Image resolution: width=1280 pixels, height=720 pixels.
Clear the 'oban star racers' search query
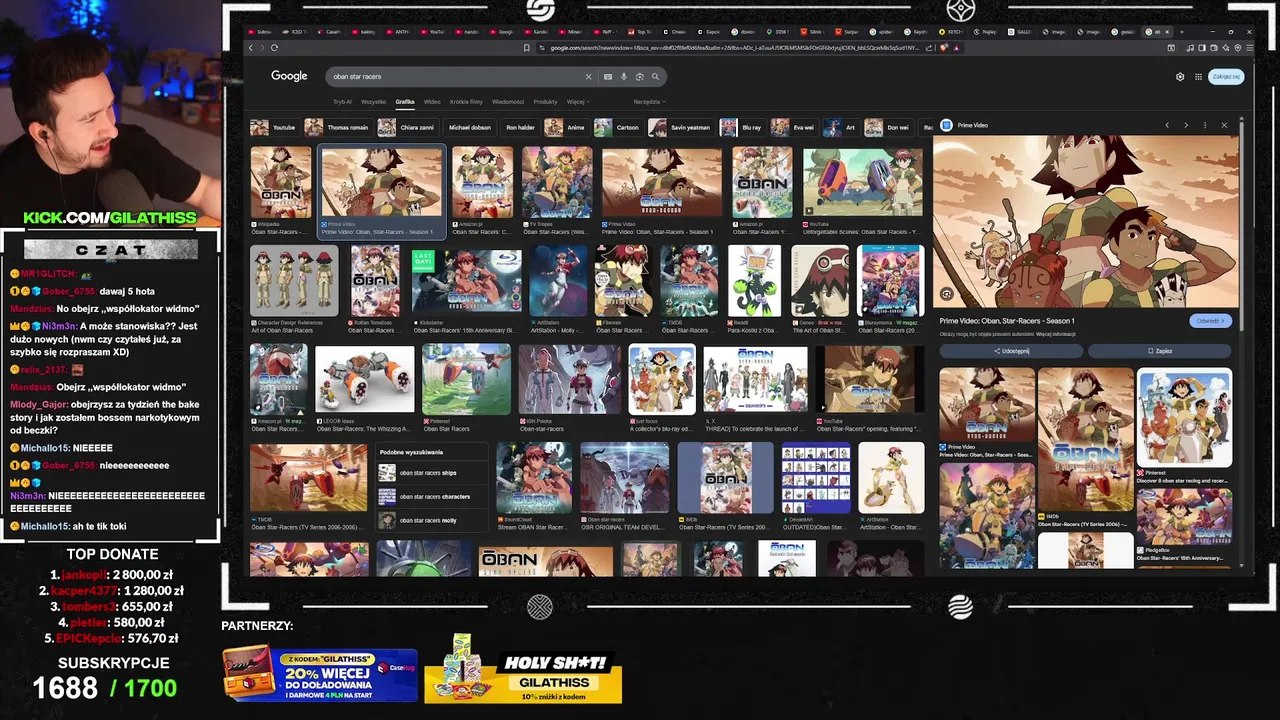pyautogui.click(x=588, y=76)
